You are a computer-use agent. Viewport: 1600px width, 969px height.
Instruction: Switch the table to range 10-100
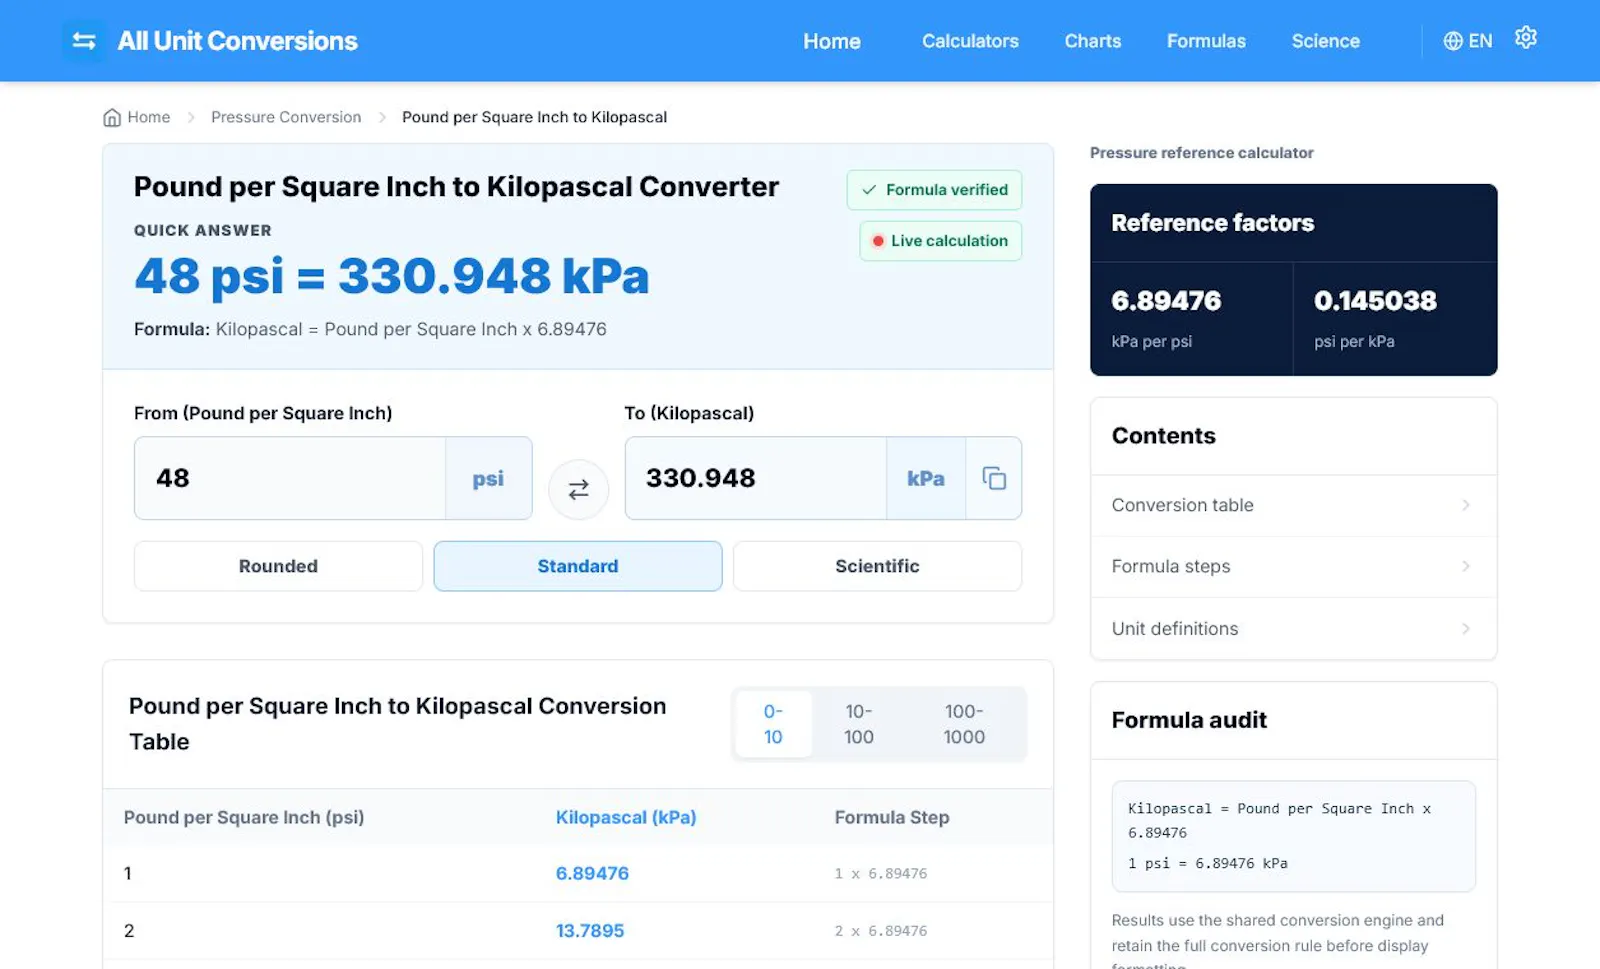coord(859,724)
